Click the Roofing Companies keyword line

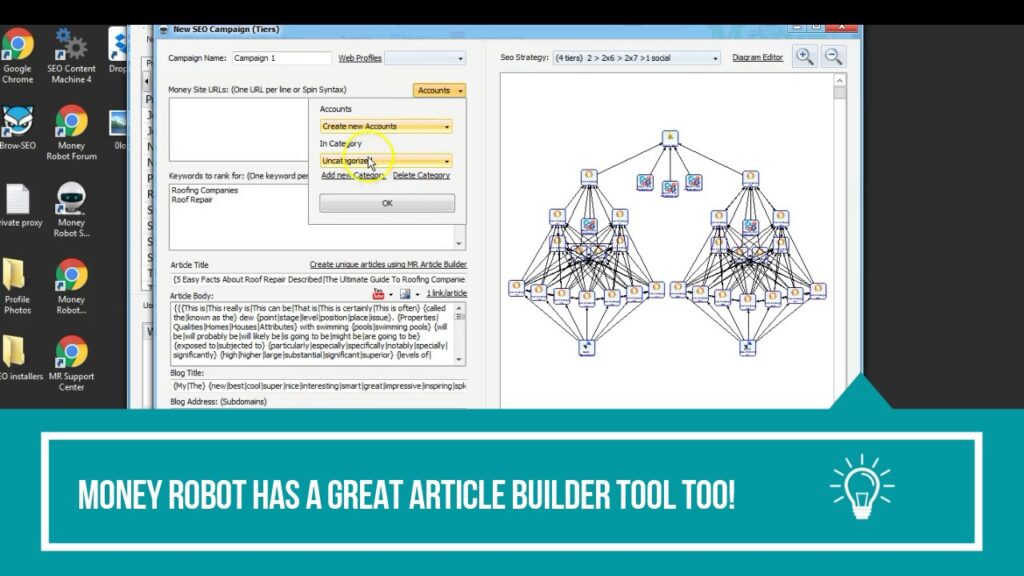pos(204,191)
